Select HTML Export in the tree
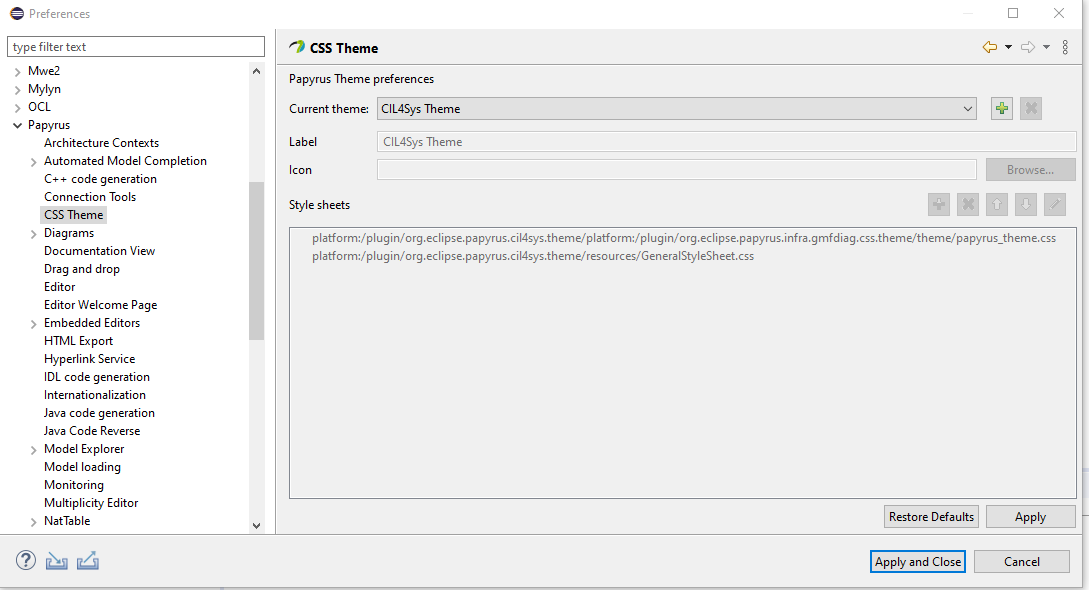This screenshot has height=590, width=1089. pyautogui.click(x=78, y=341)
